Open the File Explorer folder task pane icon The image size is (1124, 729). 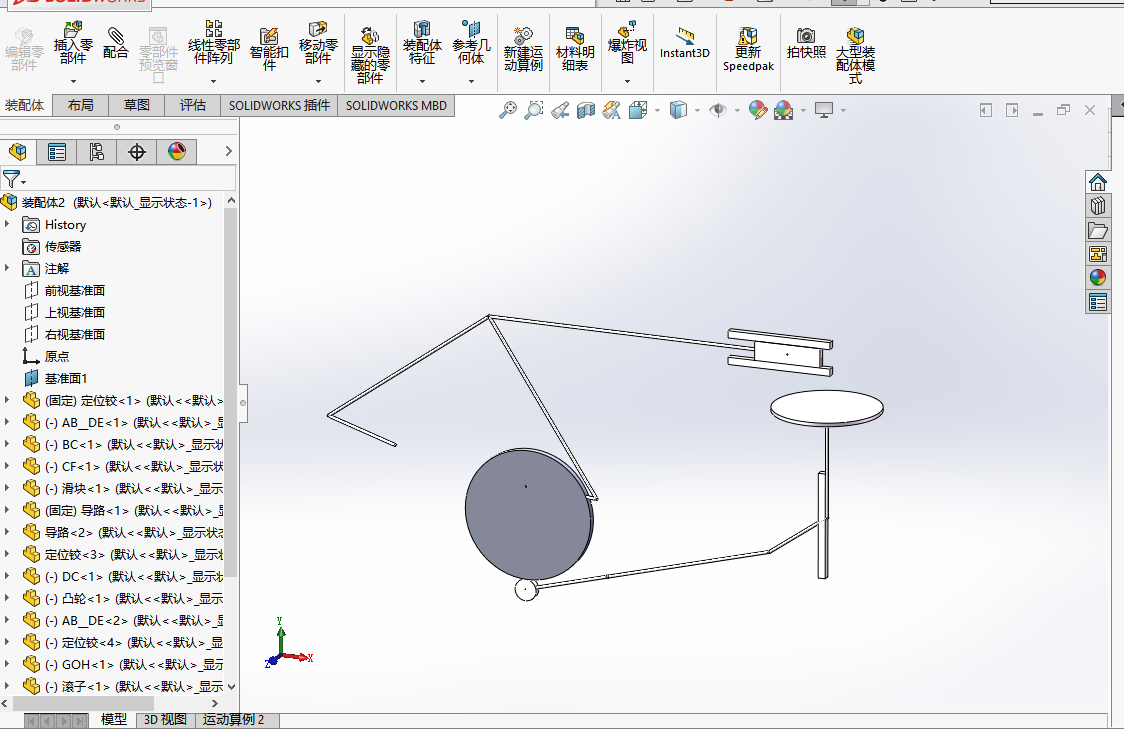1097,231
